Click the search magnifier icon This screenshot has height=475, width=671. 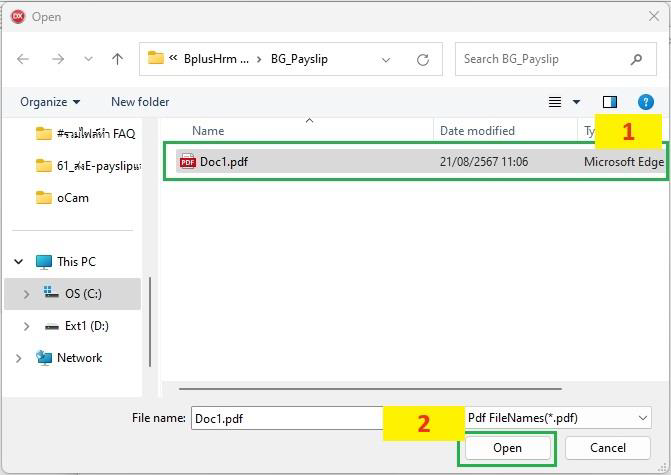point(636,59)
